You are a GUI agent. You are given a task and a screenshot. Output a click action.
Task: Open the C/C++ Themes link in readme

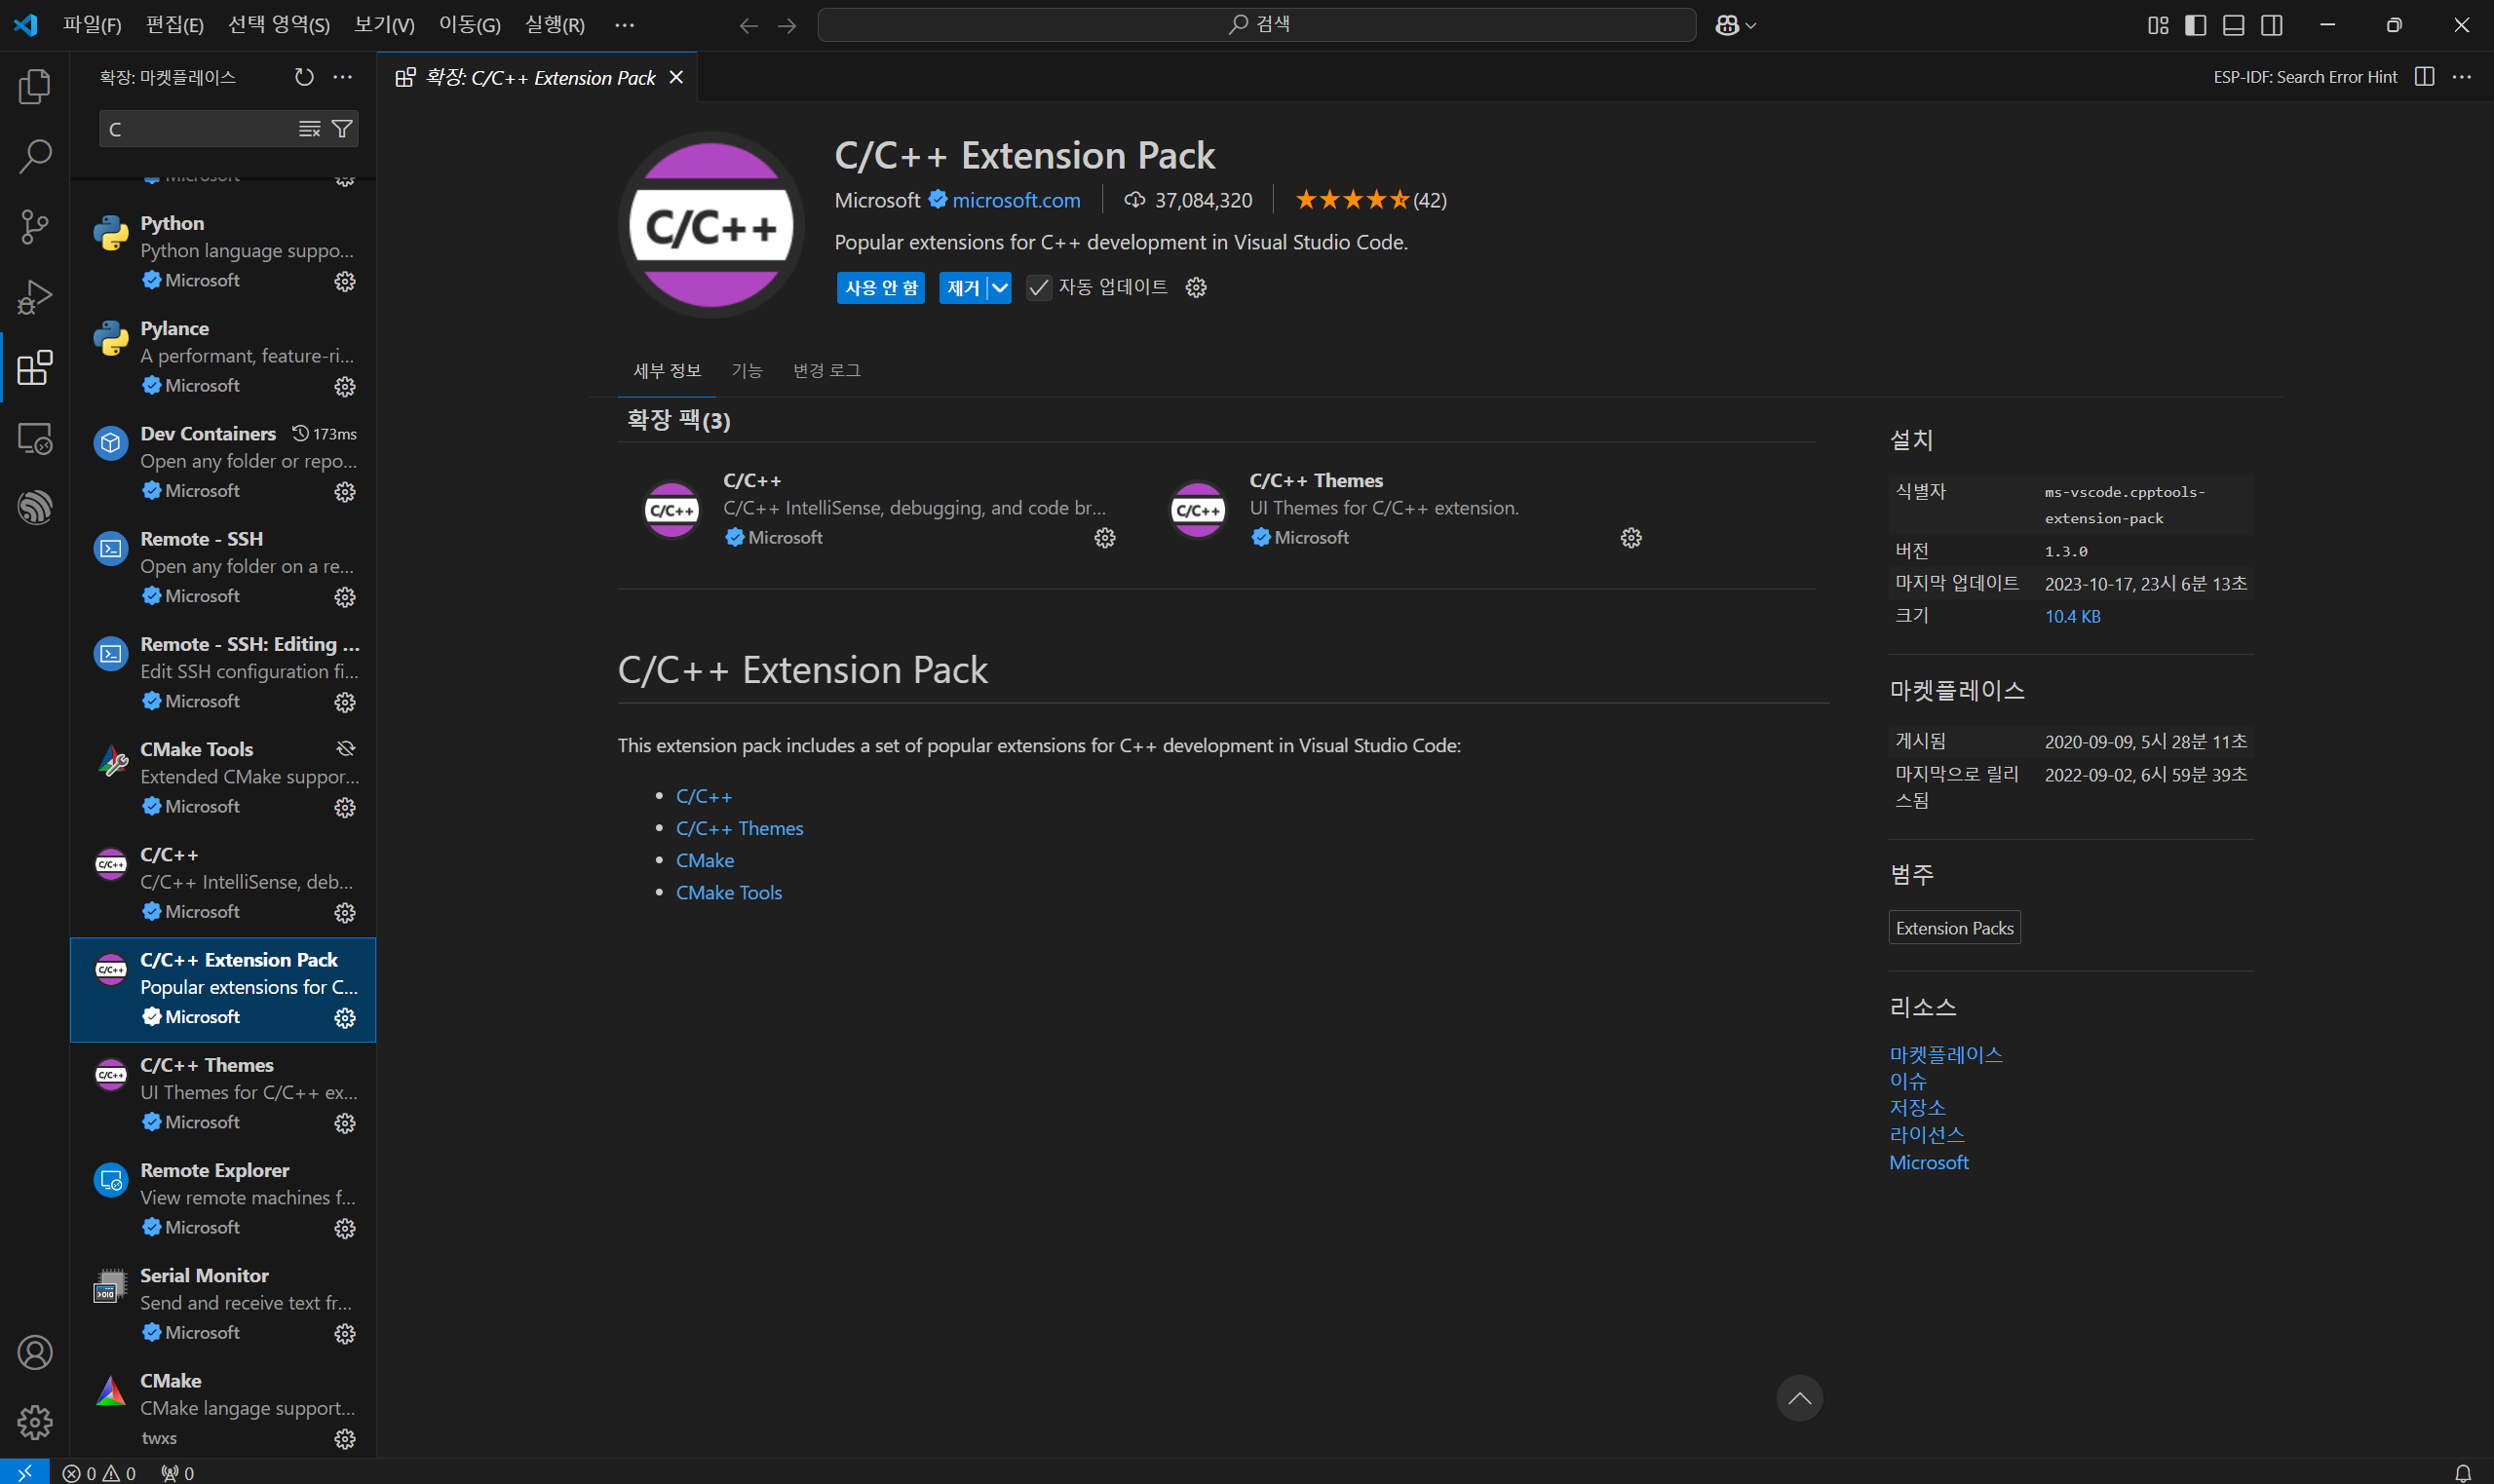click(x=739, y=828)
